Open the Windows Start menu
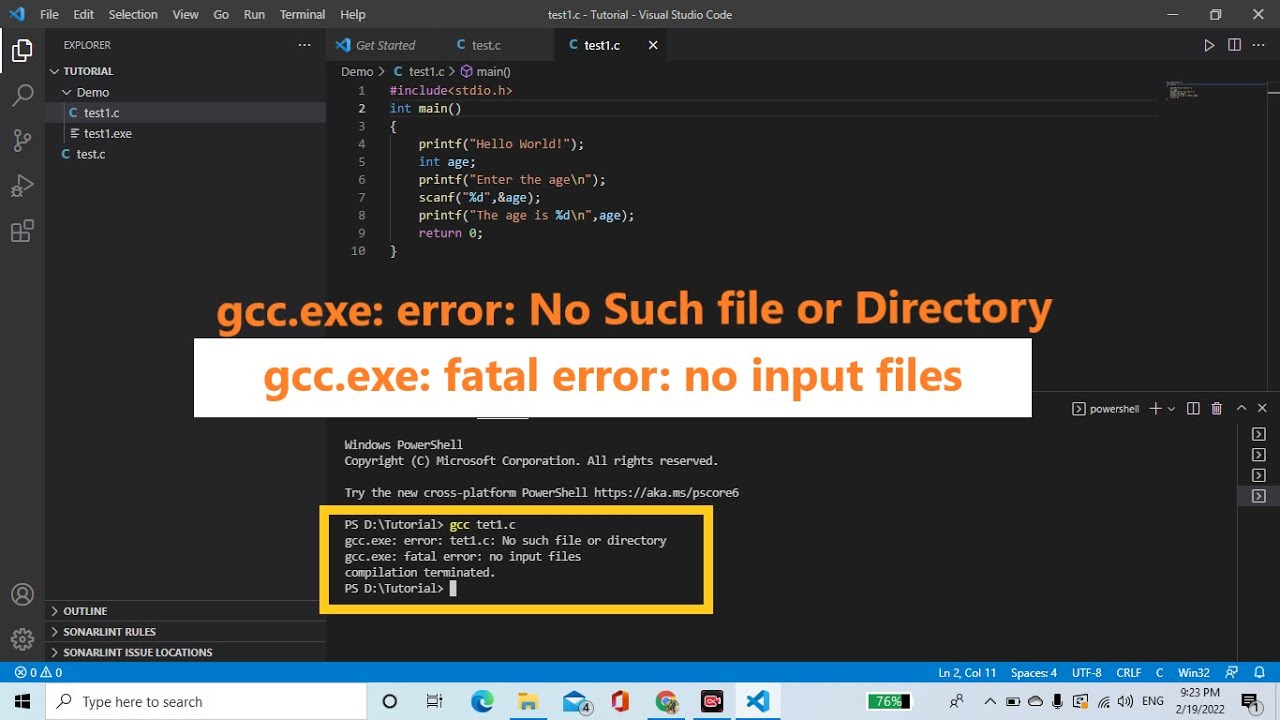Screen dimensions: 1280x720 point(22,701)
